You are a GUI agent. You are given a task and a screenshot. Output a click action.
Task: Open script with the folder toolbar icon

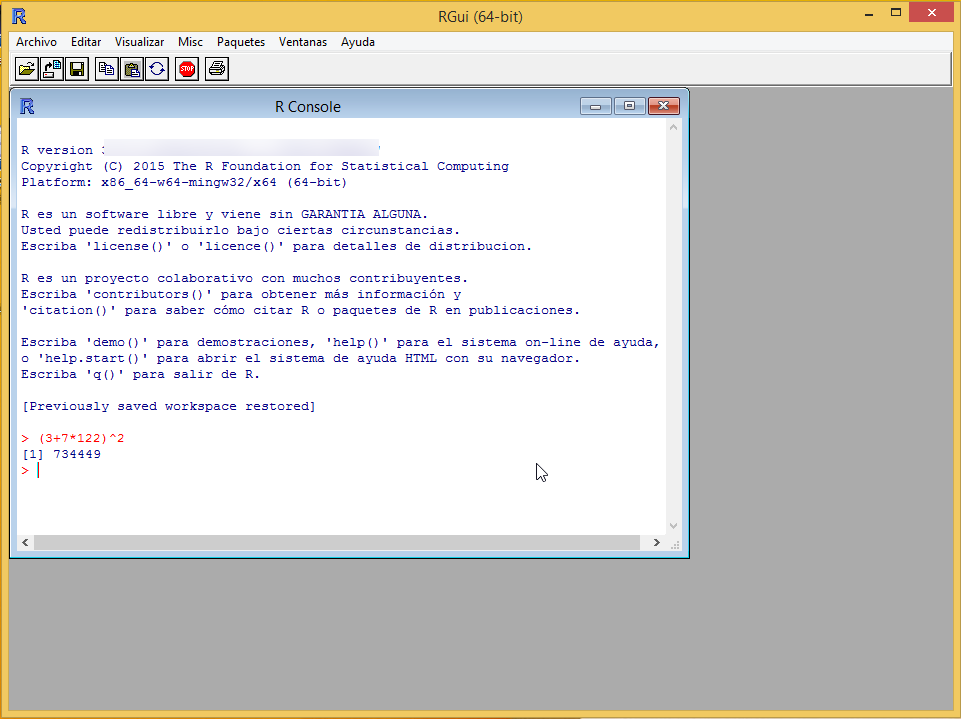click(x=26, y=69)
